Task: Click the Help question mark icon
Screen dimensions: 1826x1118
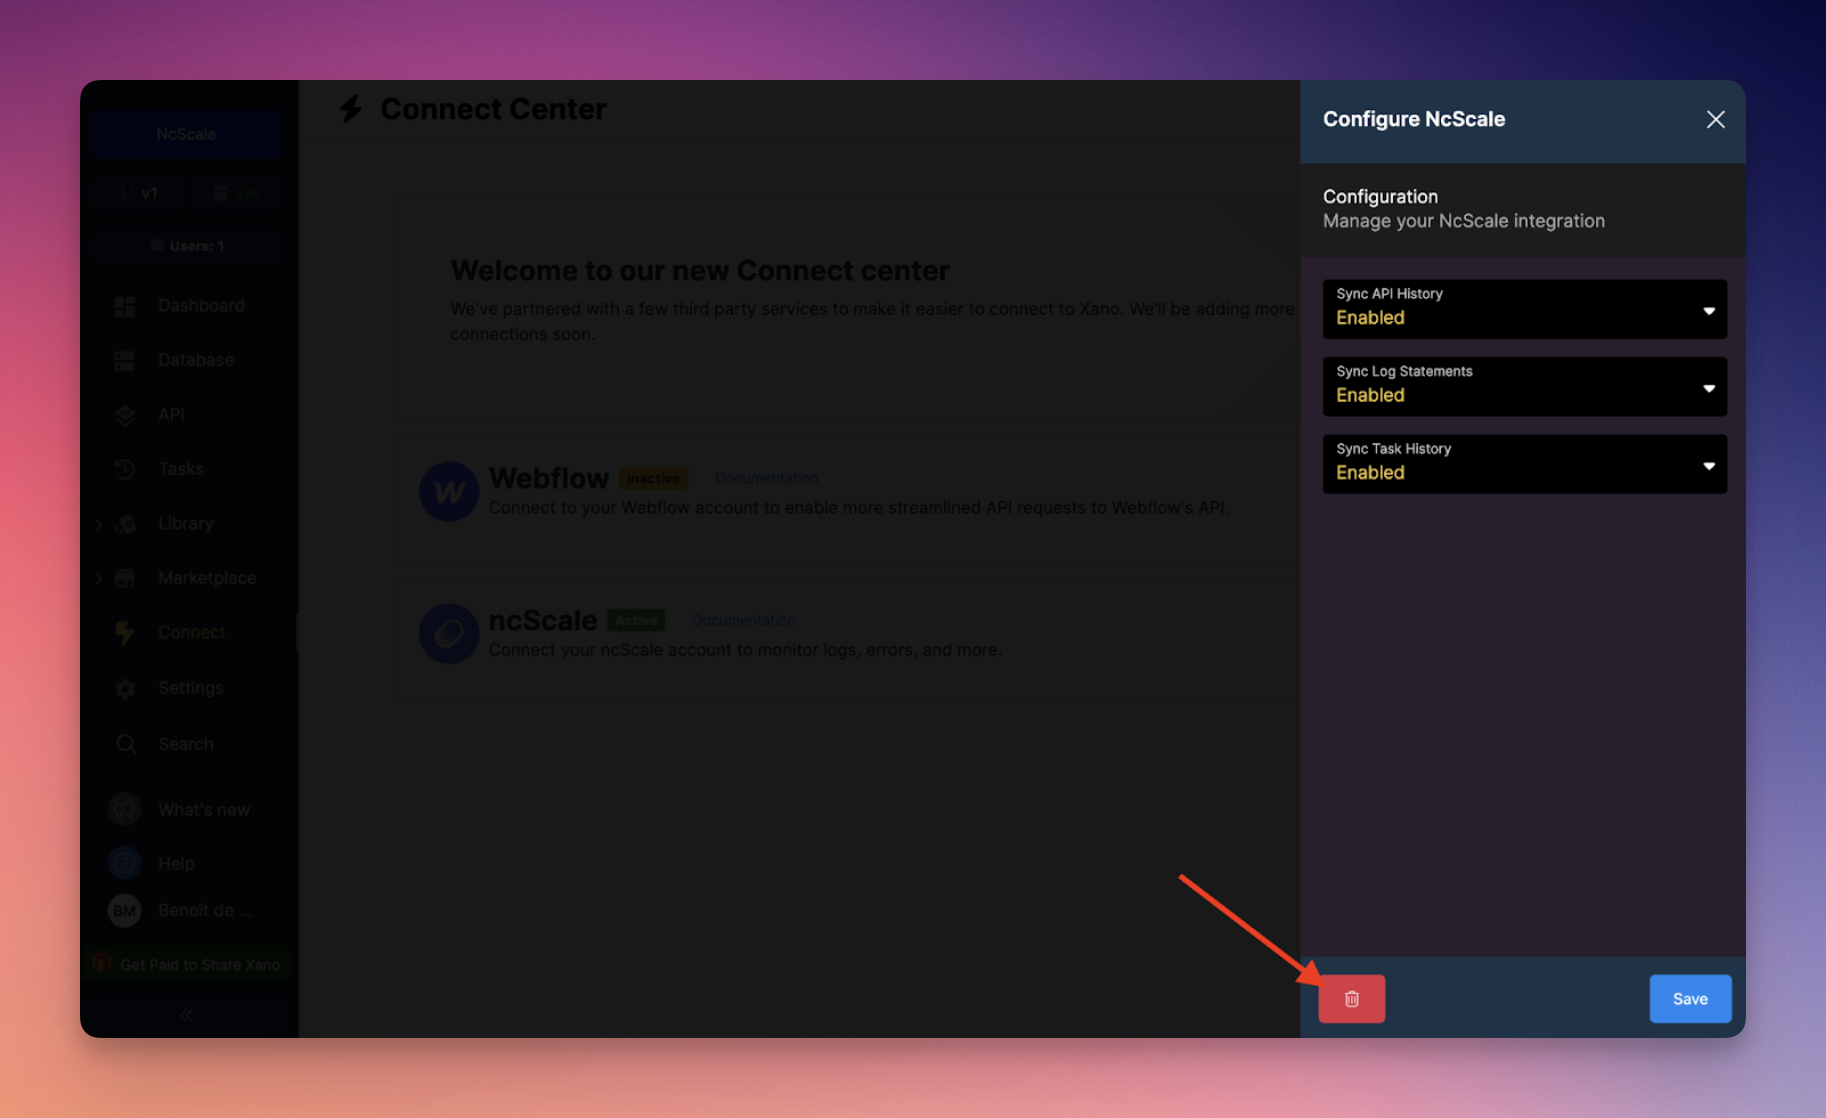Action: point(125,862)
